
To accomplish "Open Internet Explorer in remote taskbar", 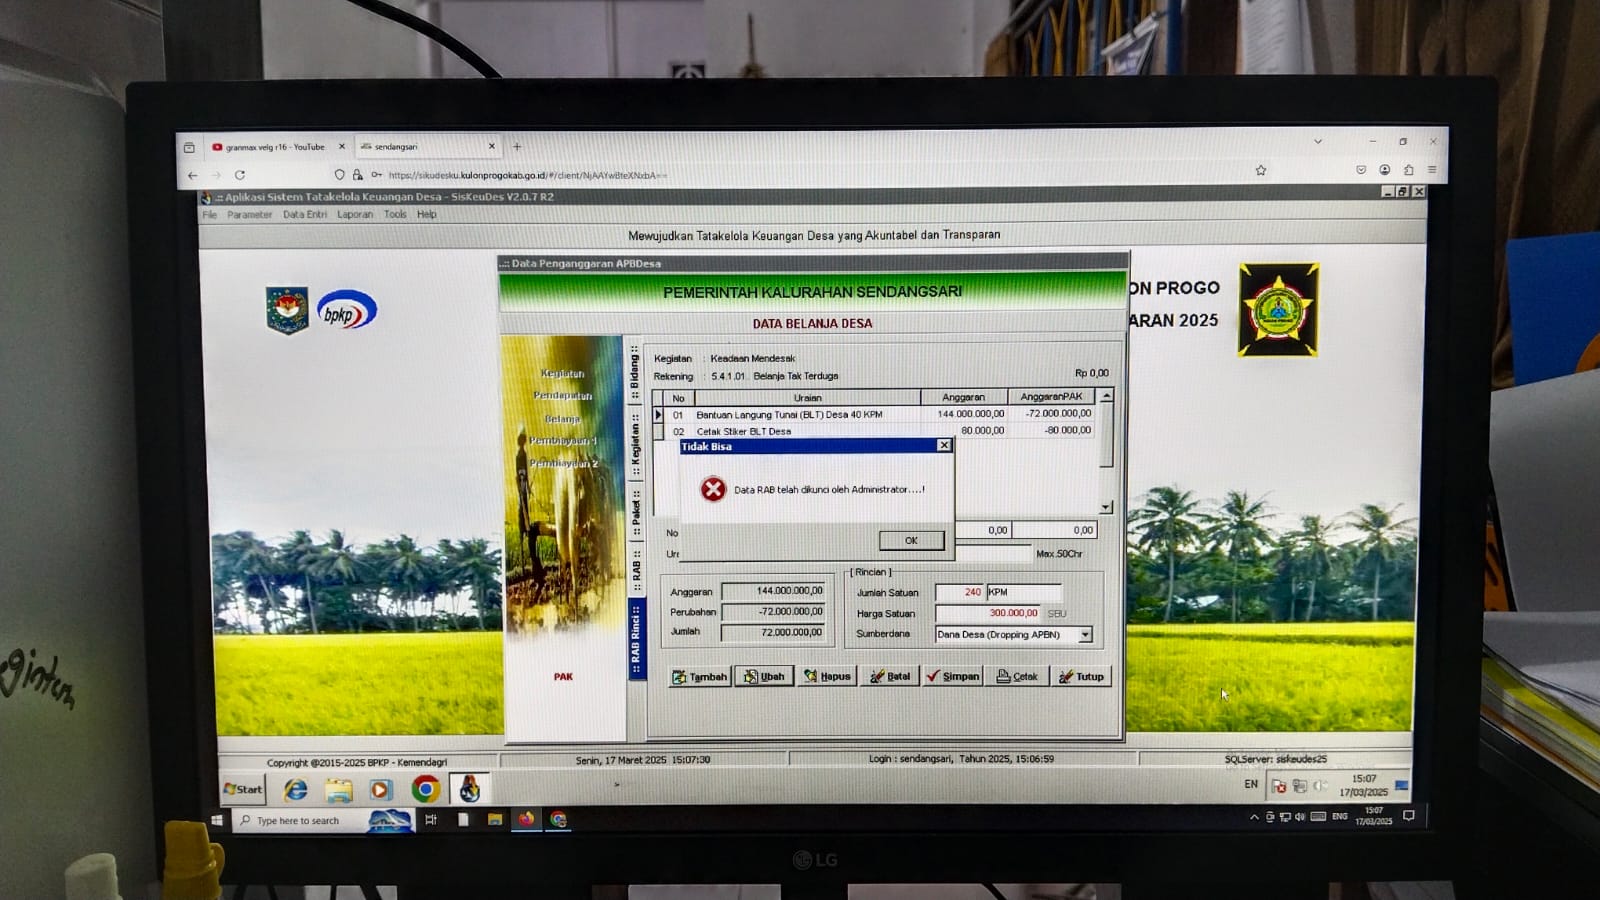I will 296,790.
